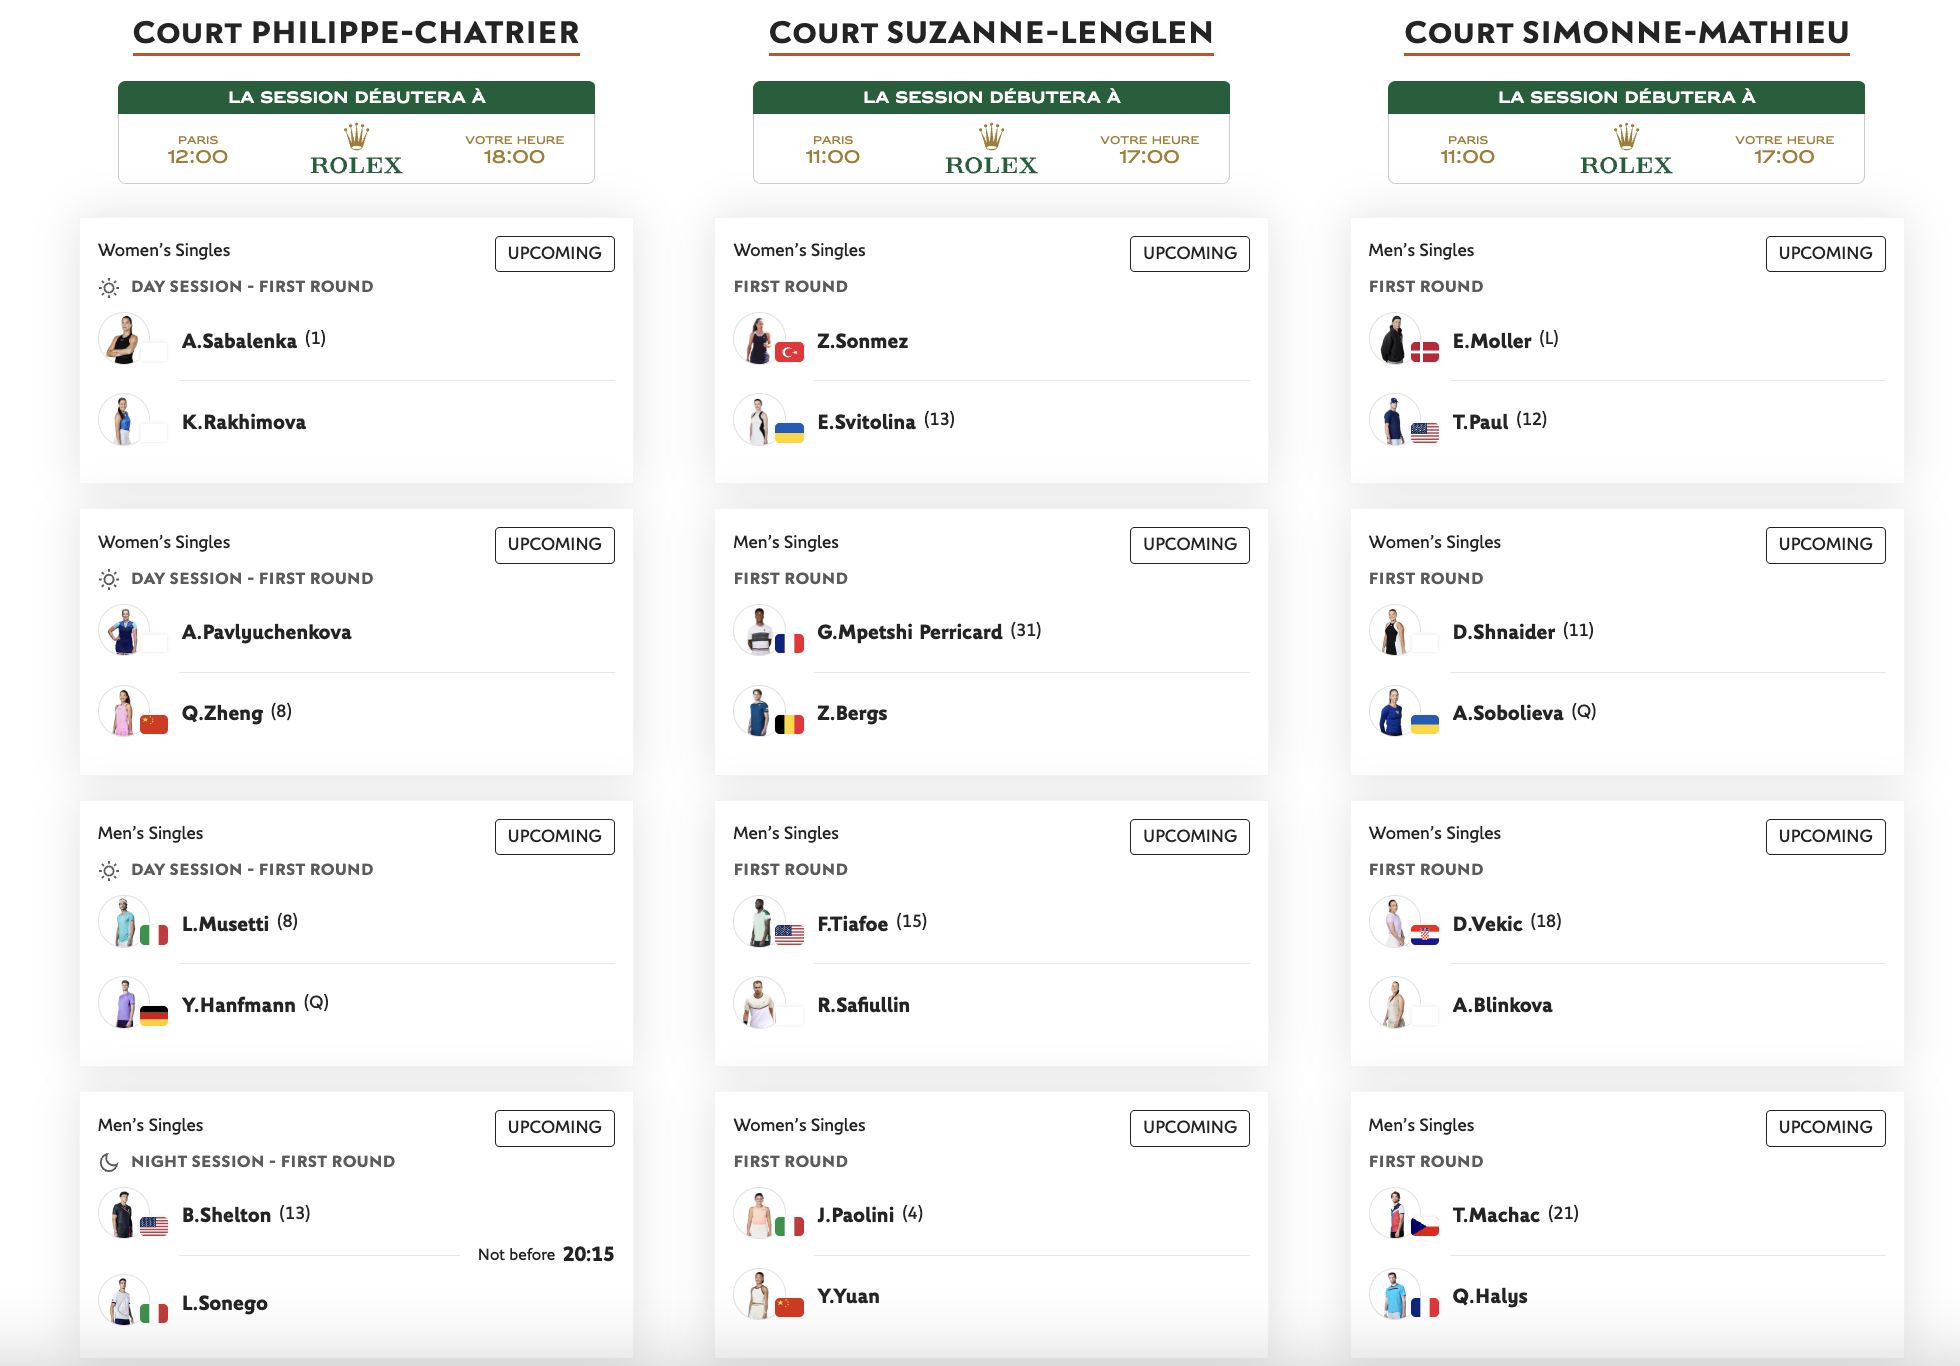Open A.Sabalenka's player photo

click(124, 339)
